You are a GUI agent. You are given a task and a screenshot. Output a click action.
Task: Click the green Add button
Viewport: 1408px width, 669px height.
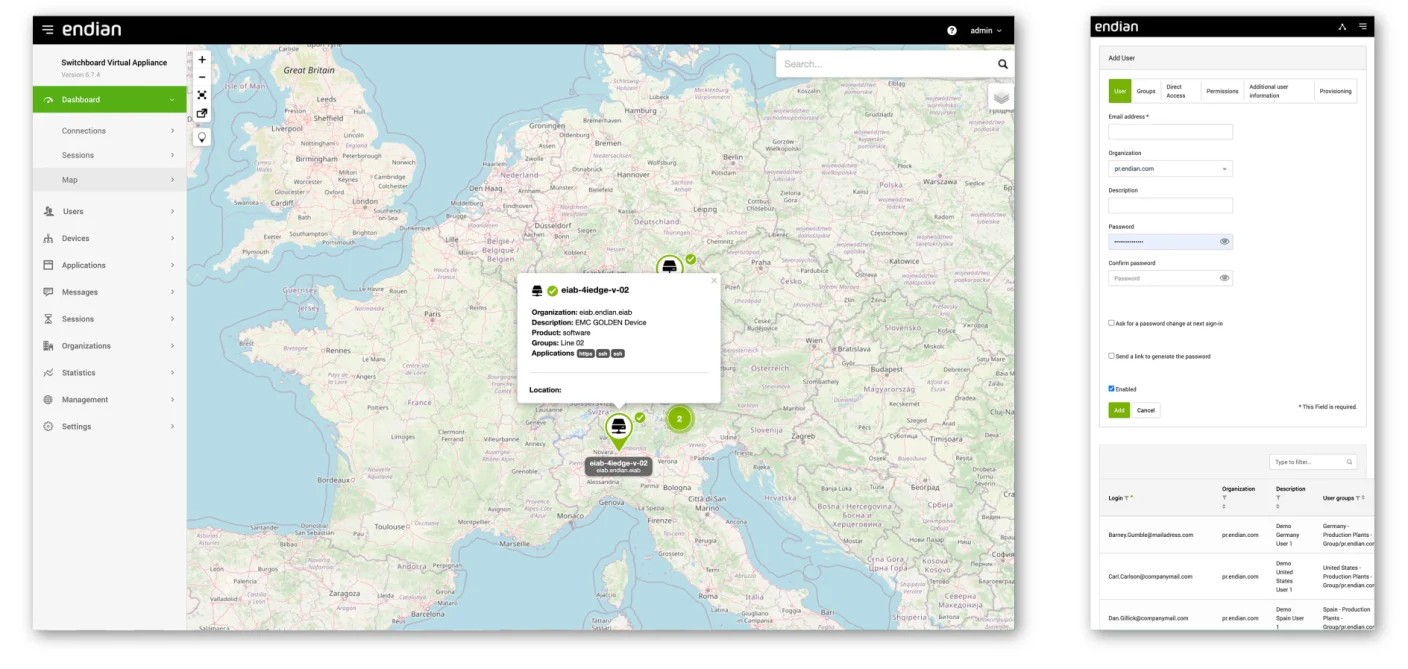click(1118, 410)
